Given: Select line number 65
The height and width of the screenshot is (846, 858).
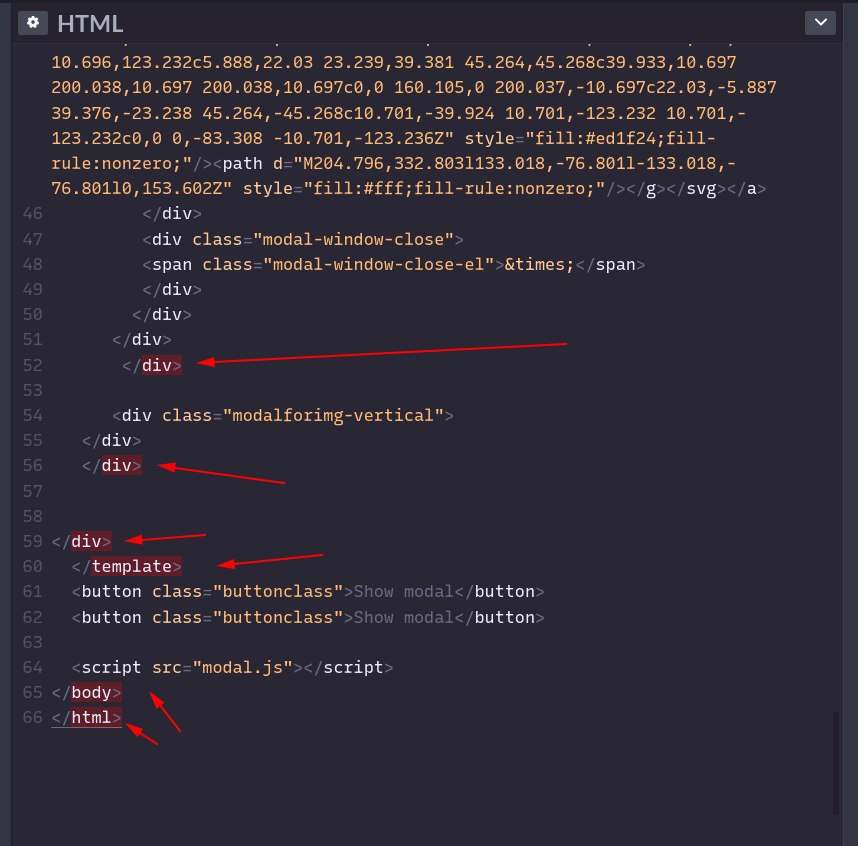Looking at the screenshot, I should pos(32,692).
